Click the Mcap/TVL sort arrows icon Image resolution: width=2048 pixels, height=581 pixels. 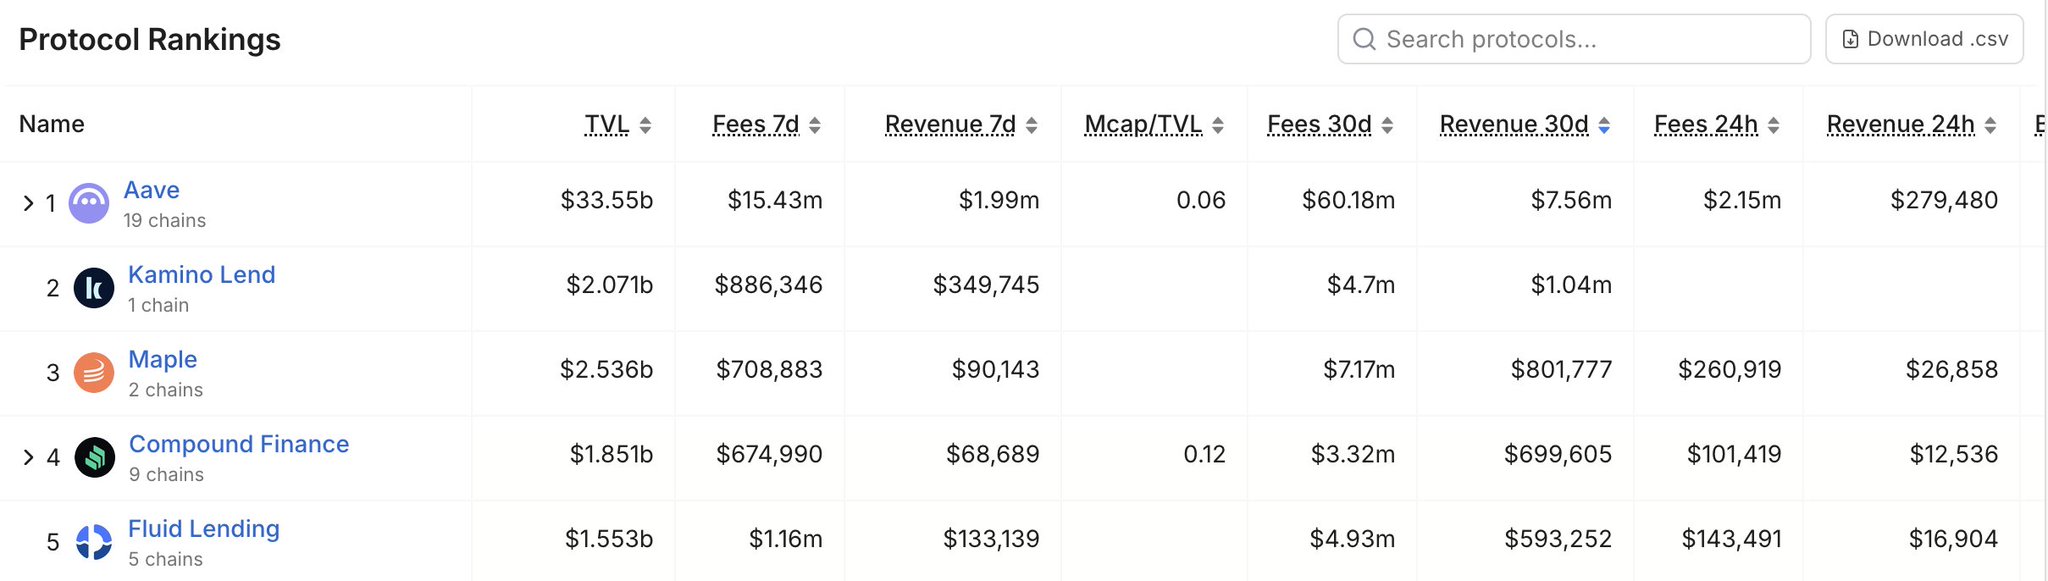pos(1218,125)
